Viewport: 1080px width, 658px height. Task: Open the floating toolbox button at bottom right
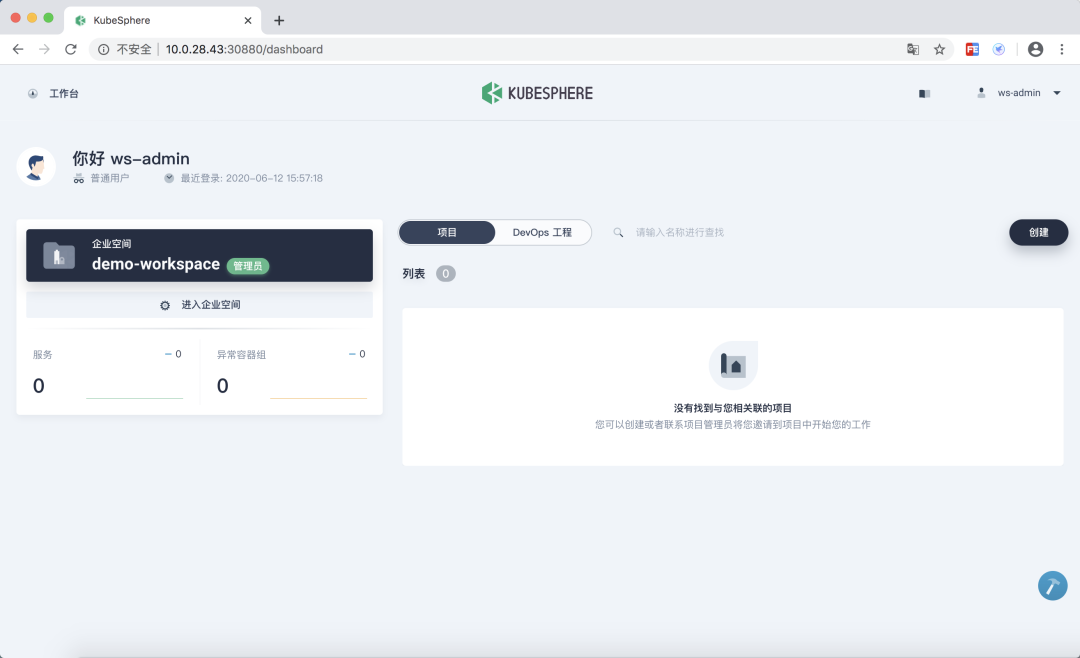tap(1052, 586)
